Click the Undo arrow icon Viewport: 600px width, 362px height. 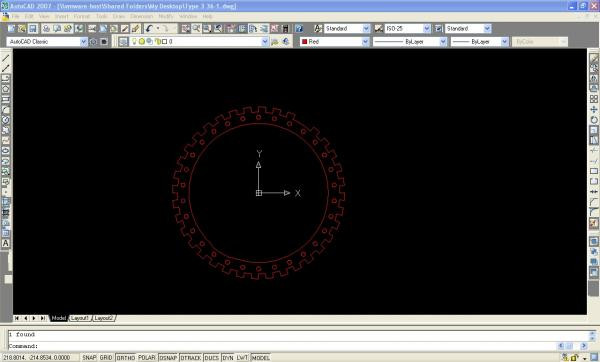(149, 29)
